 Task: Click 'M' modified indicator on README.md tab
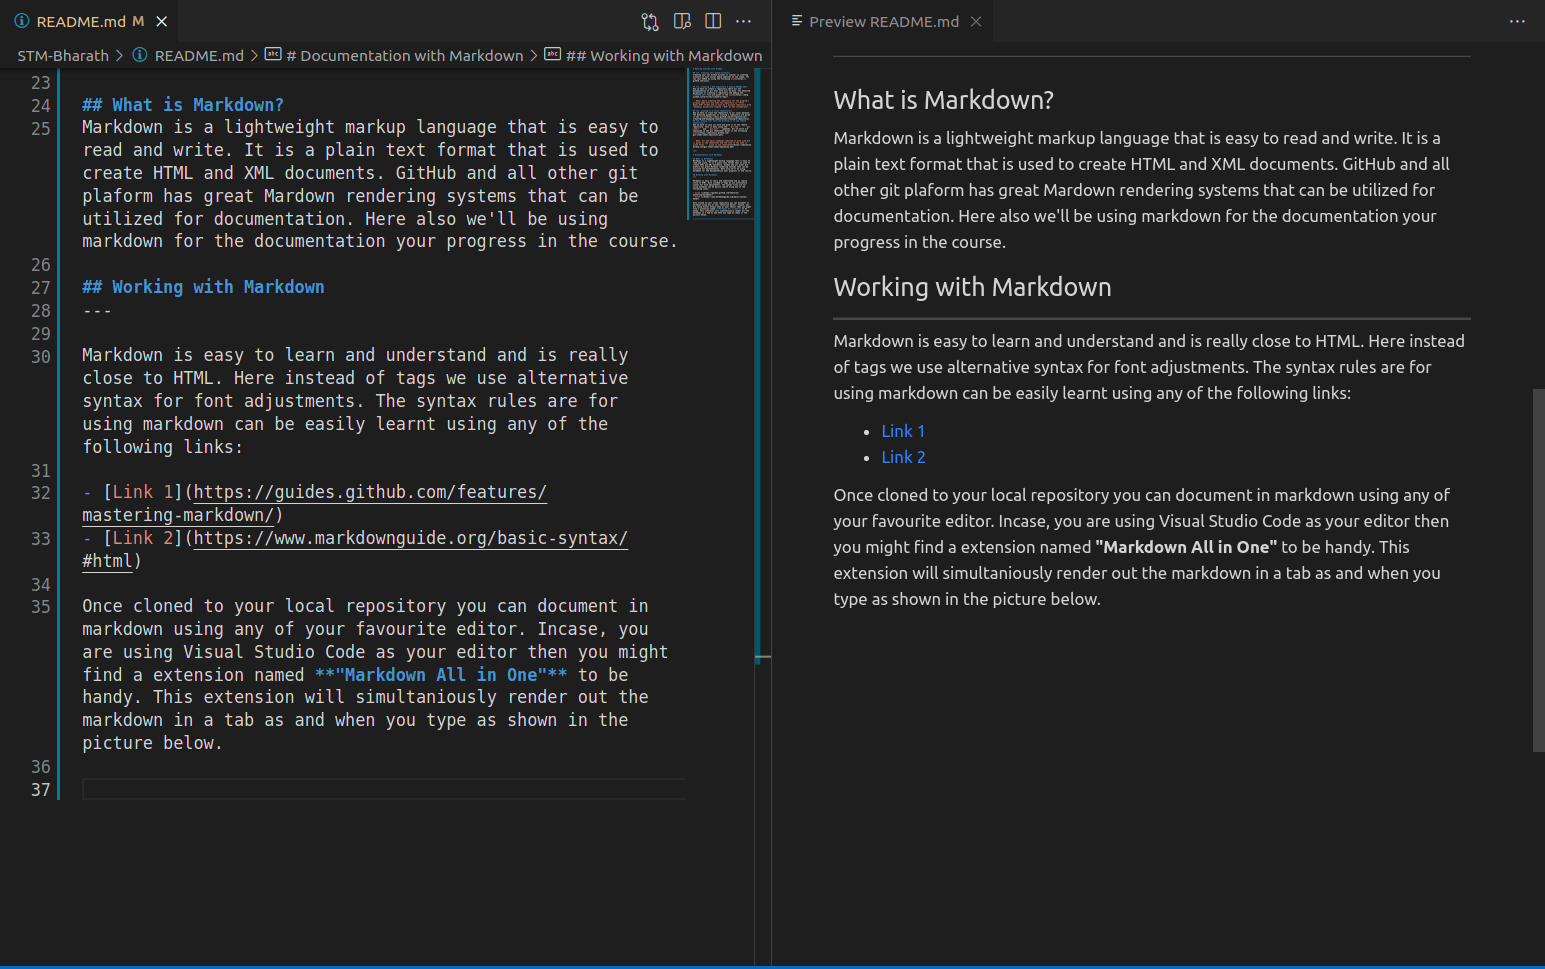138,21
